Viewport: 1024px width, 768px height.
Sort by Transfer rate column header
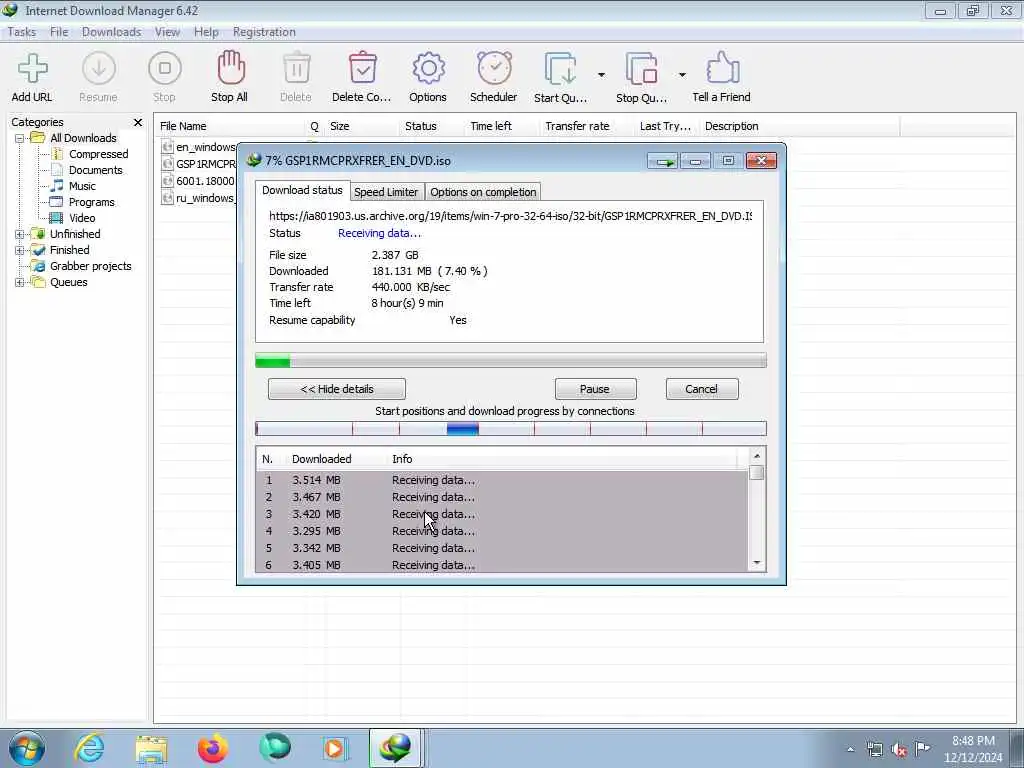pyautogui.click(x=586, y=126)
